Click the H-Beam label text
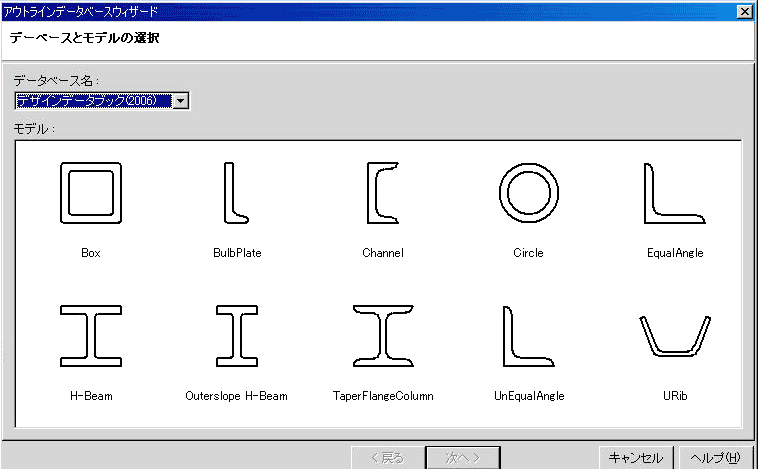 pos(91,396)
